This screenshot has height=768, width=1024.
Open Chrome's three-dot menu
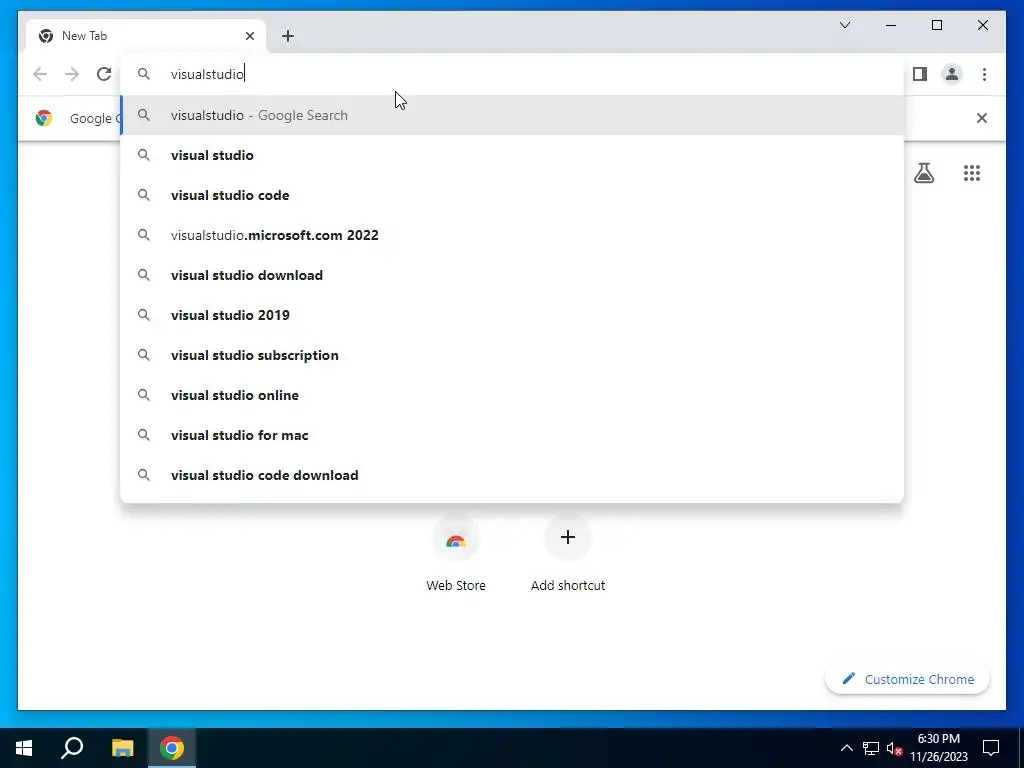984,74
